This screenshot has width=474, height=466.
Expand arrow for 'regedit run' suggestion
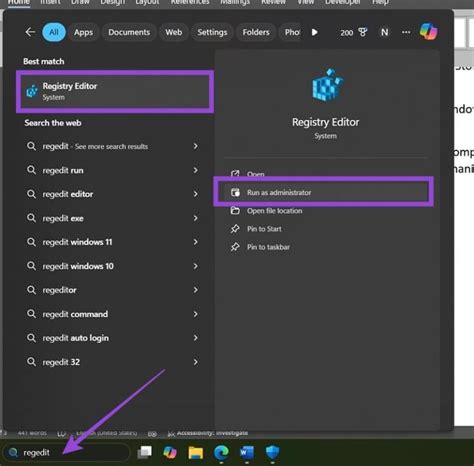[196, 170]
